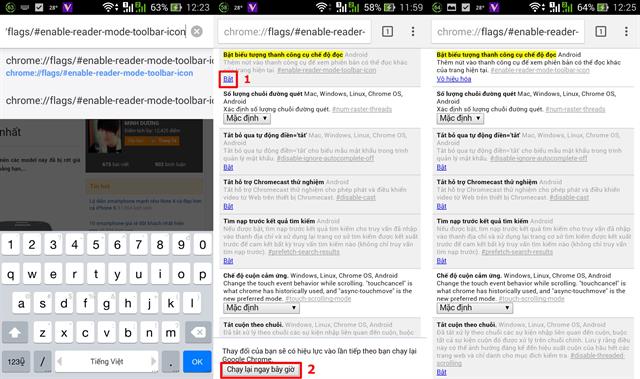The height and width of the screenshot is (379, 640).
Task: Middle screen: tap highlighted 'Bật biểu tượng thanh công cụ' title
Action: click(x=283, y=54)
